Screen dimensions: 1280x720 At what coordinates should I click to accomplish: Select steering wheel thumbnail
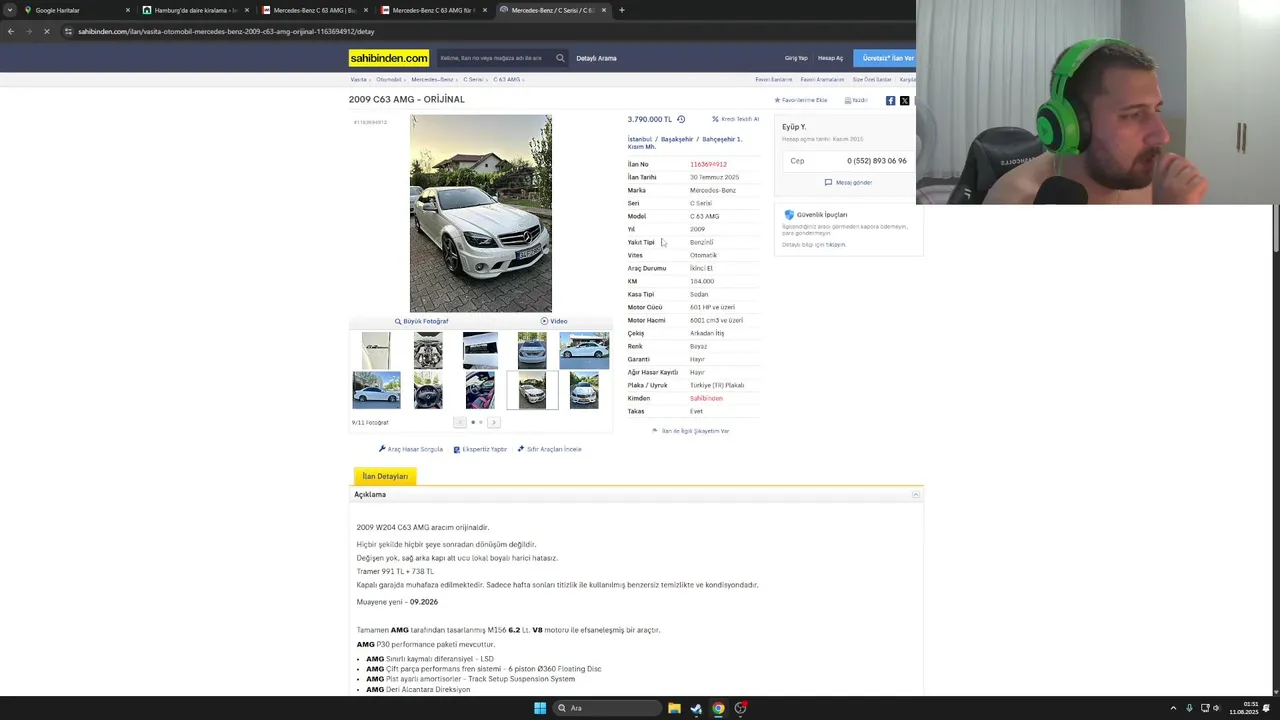[x=428, y=390]
